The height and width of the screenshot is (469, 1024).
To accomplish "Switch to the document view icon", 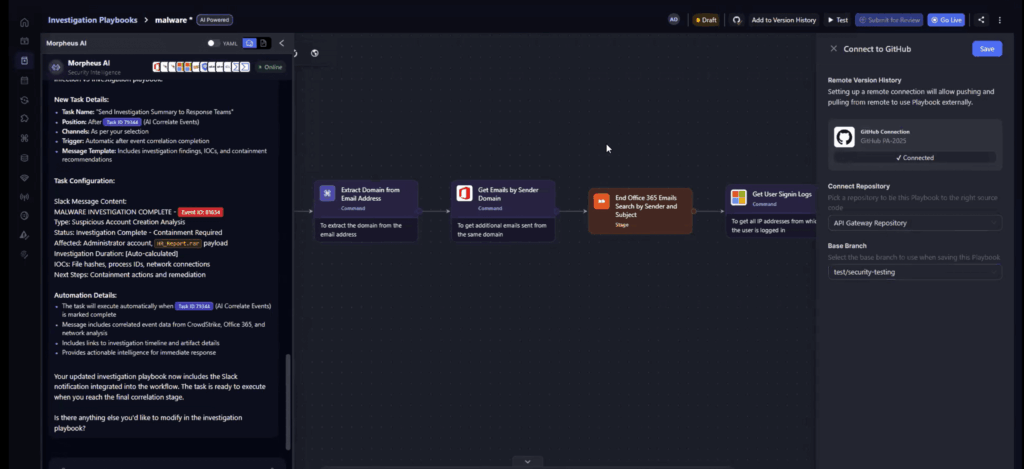I will click(x=263, y=43).
